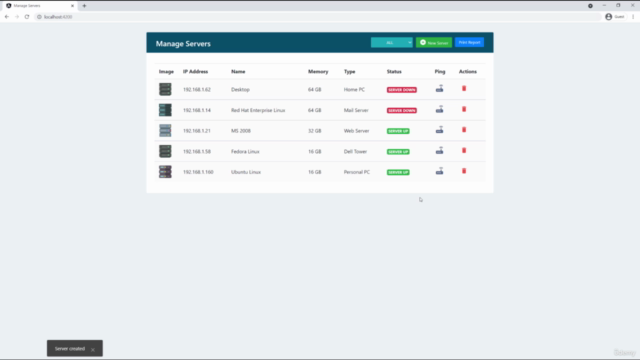Reload the current page

click(x=27, y=17)
